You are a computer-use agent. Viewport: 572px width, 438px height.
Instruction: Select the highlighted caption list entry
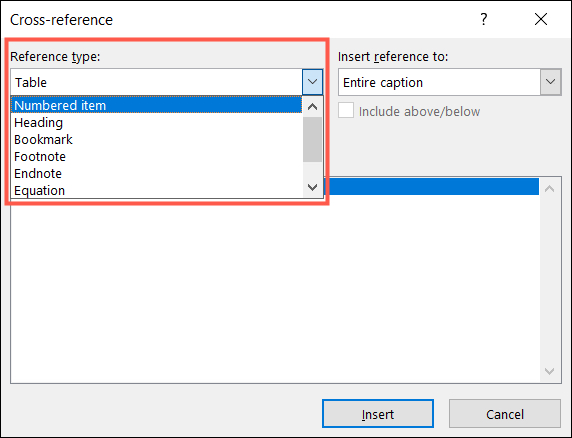coord(432,186)
